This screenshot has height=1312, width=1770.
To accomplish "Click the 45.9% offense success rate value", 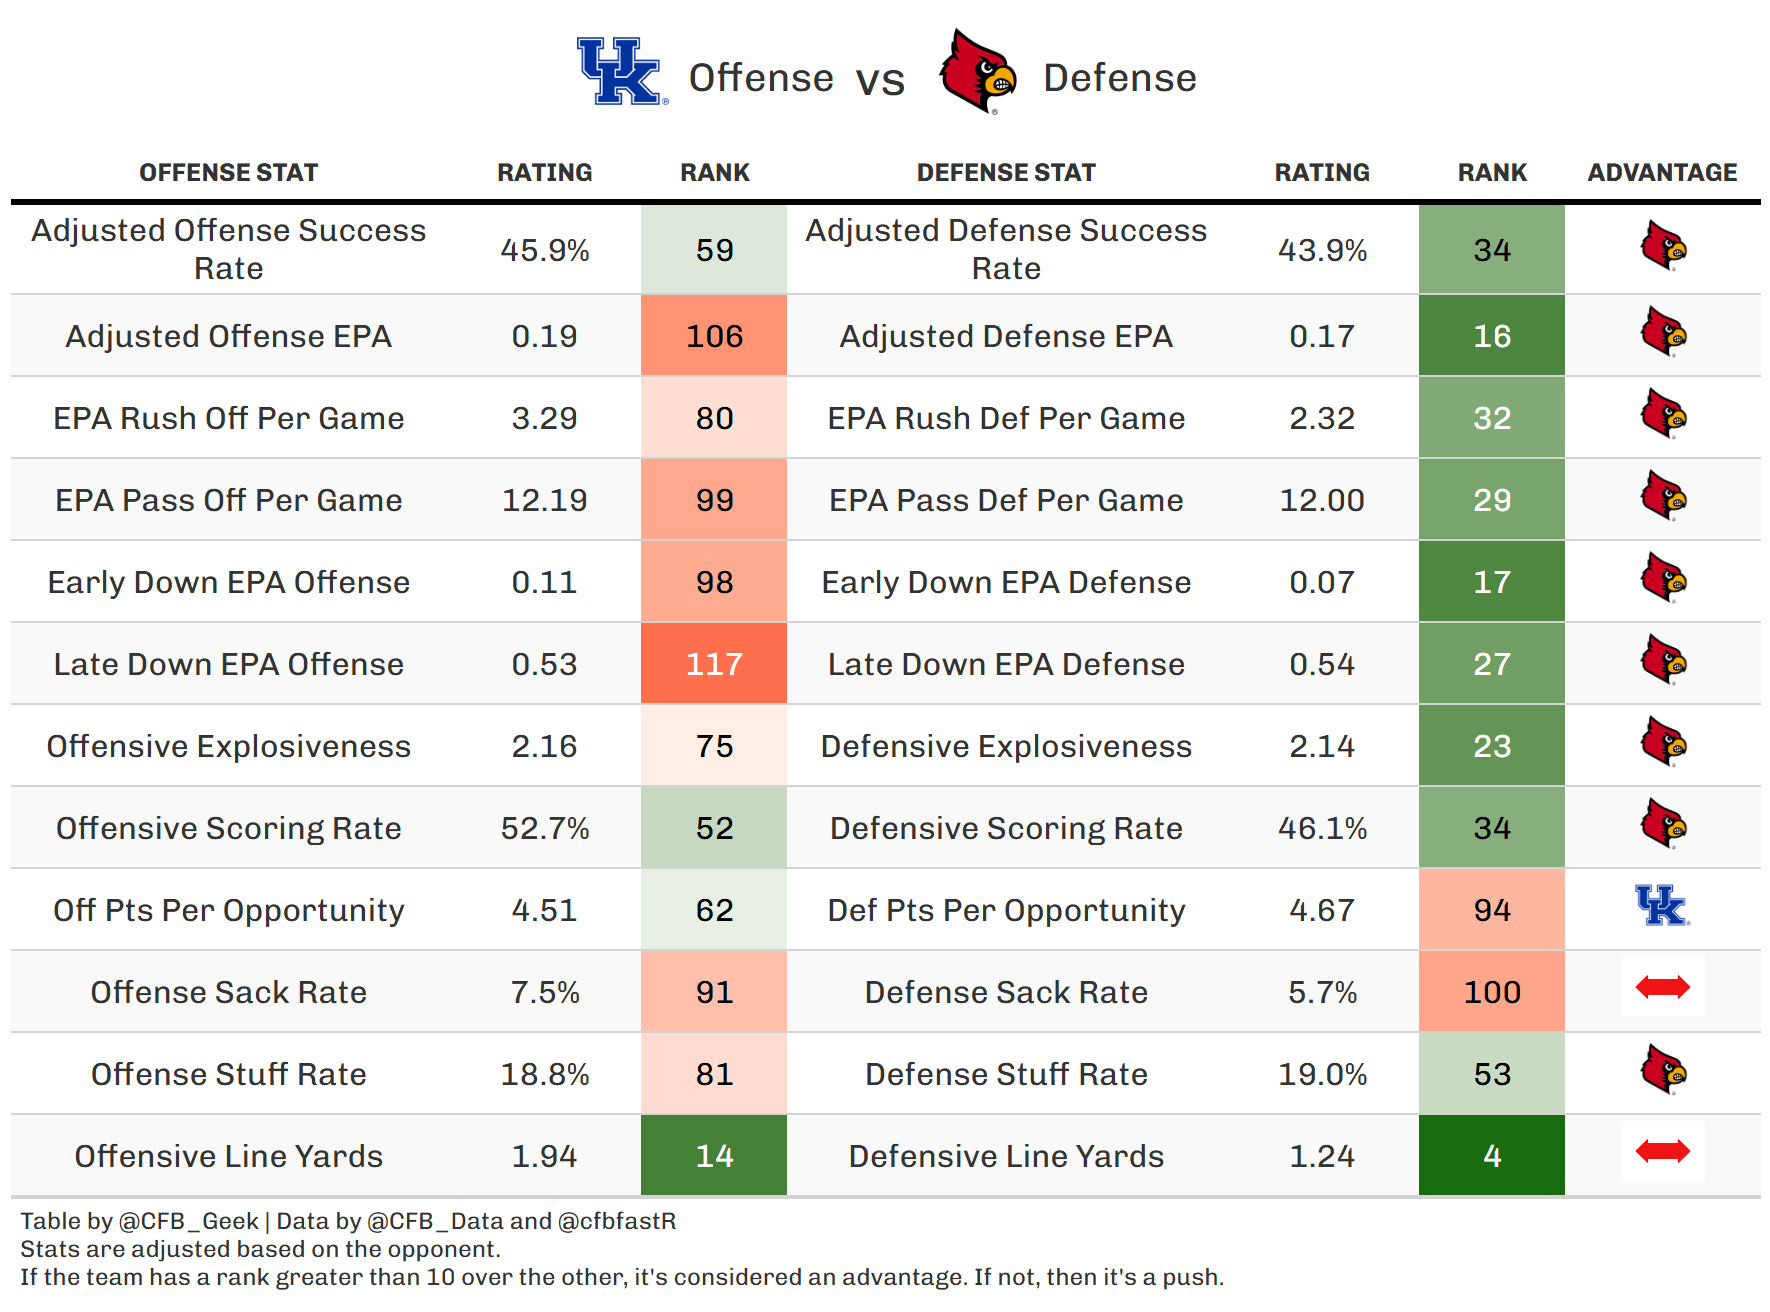I will pyautogui.click(x=544, y=250).
